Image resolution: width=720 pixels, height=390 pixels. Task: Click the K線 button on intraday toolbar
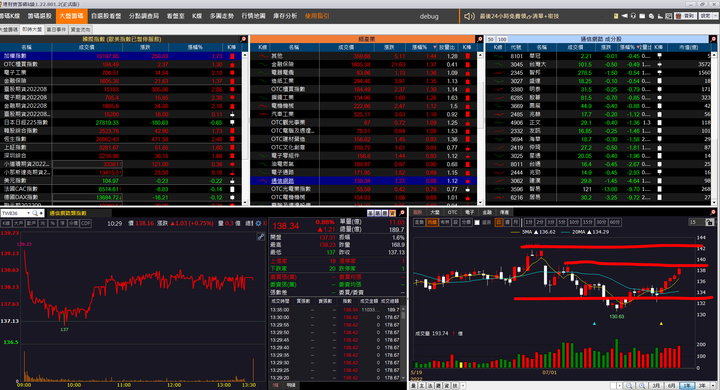(x=6, y=223)
